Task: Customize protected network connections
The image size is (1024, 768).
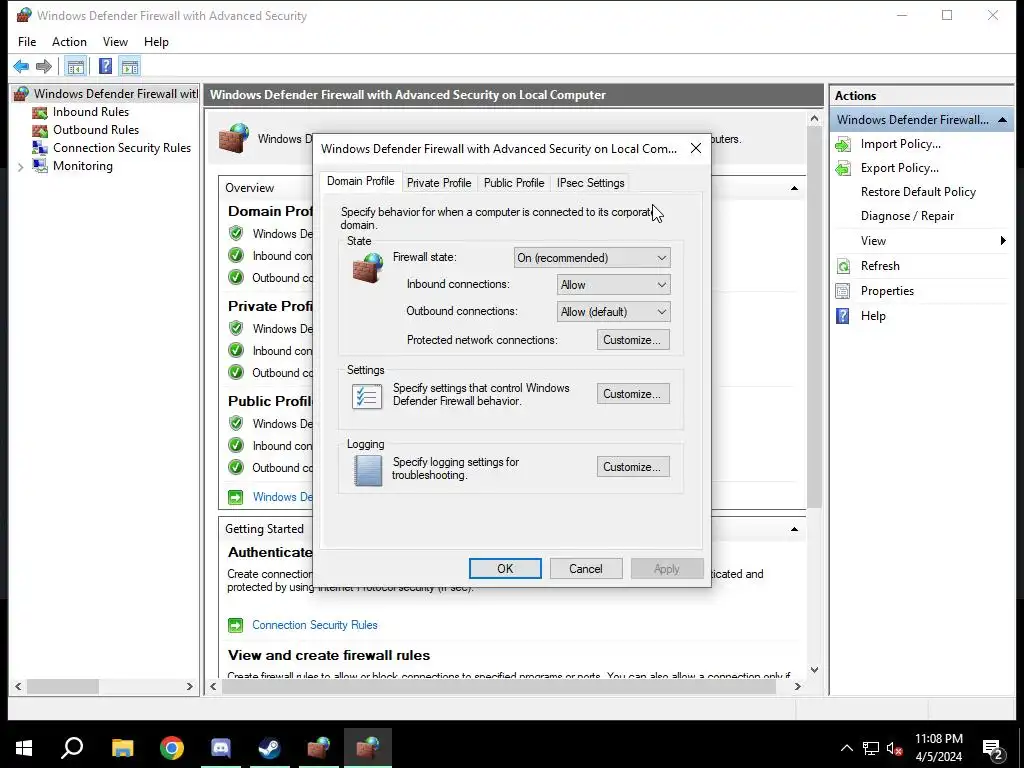Action: (633, 340)
